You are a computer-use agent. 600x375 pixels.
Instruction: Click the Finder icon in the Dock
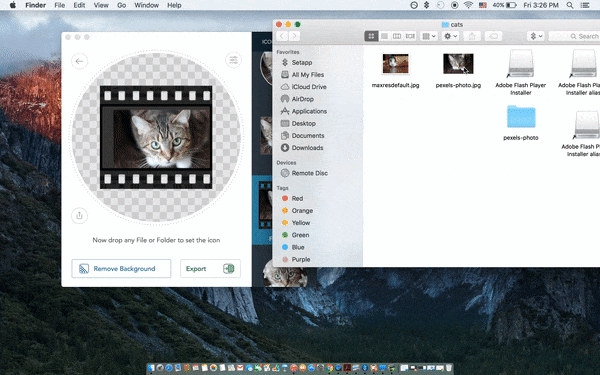tap(152, 368)
